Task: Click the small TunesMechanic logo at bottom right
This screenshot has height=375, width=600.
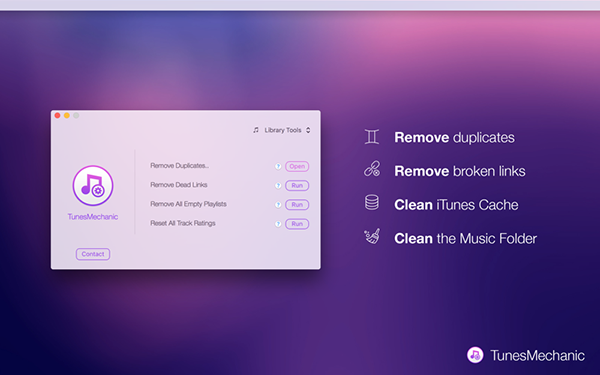Action: pyautogui.click(x=475, y=355)
